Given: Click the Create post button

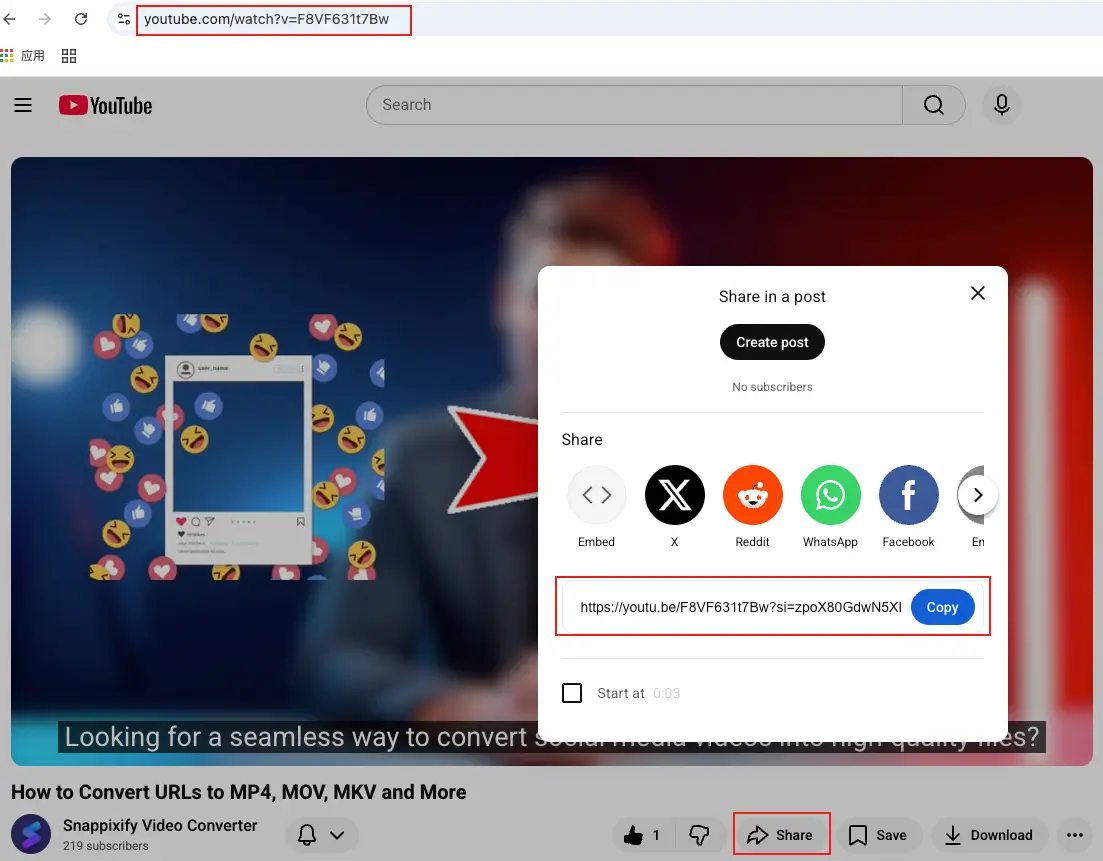Looking at the screenshot, I should click(772, 342).
